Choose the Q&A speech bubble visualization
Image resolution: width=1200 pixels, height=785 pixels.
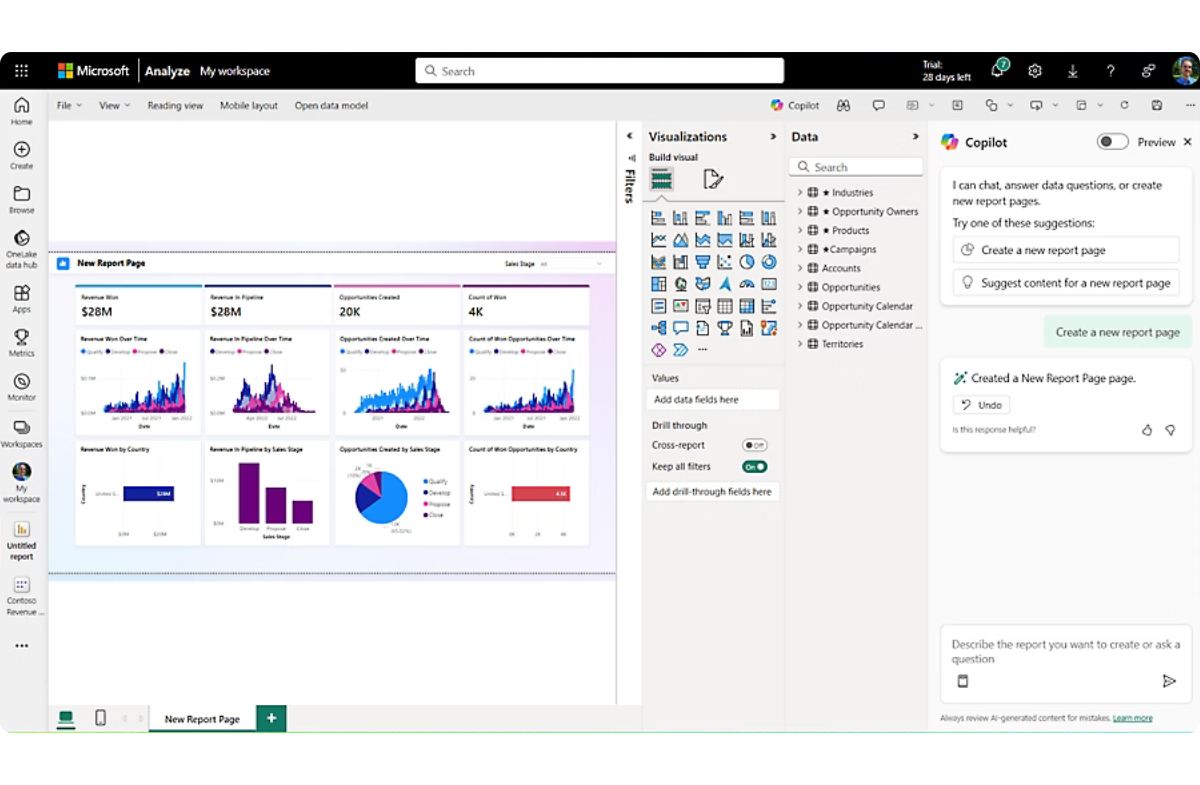click(681, 328)
